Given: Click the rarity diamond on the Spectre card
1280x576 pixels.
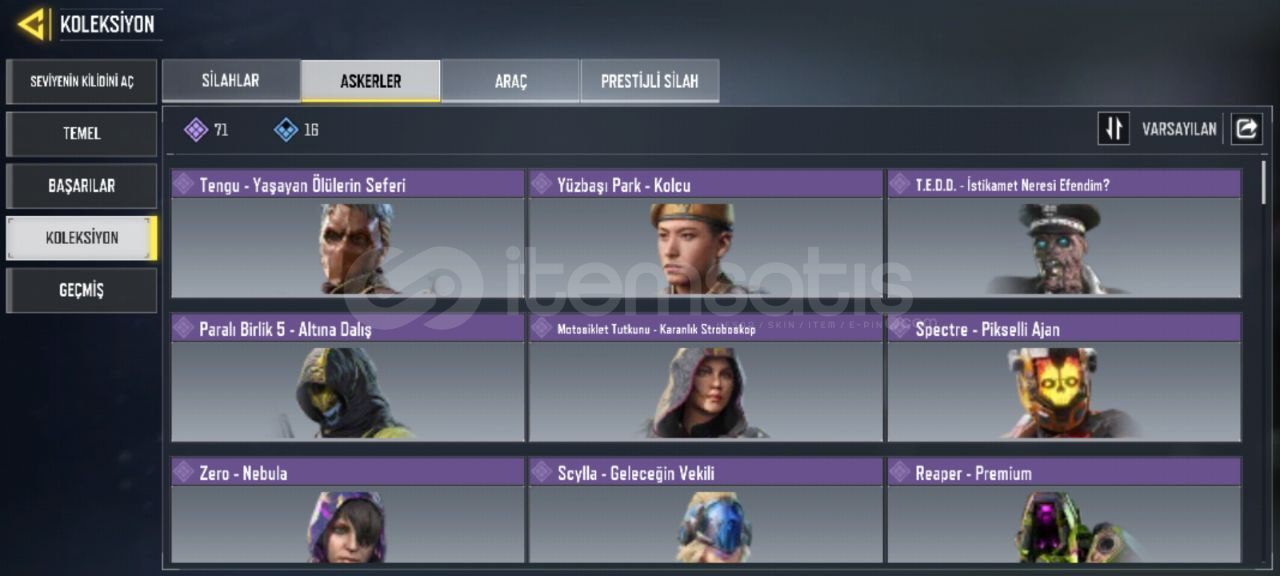Looking at the screenshot, I should coord(900,328).
